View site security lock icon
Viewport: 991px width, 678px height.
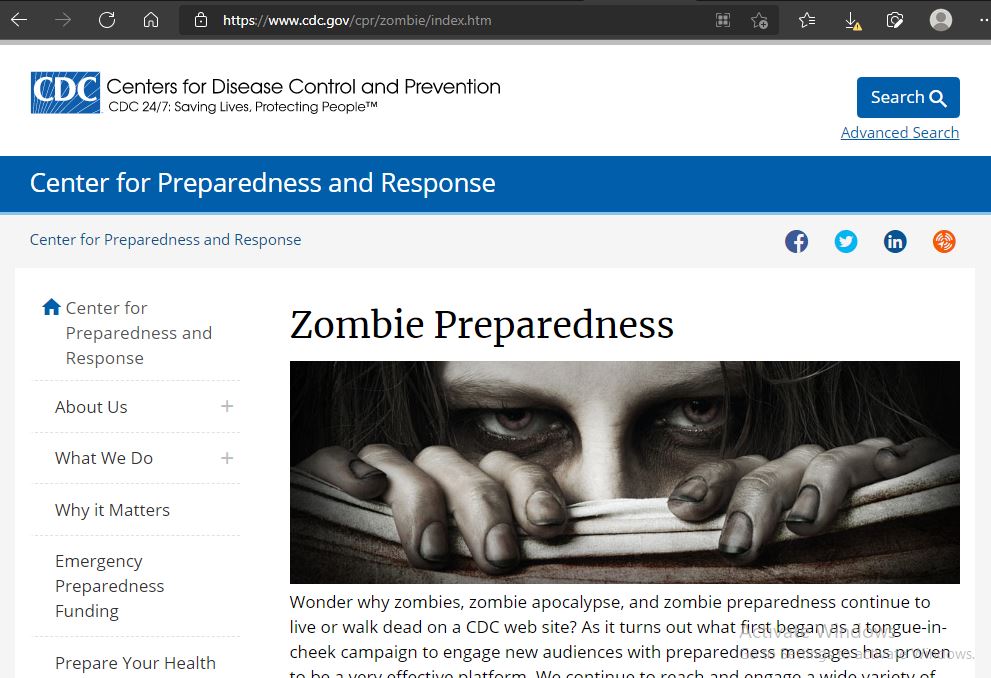coord(201,20)
